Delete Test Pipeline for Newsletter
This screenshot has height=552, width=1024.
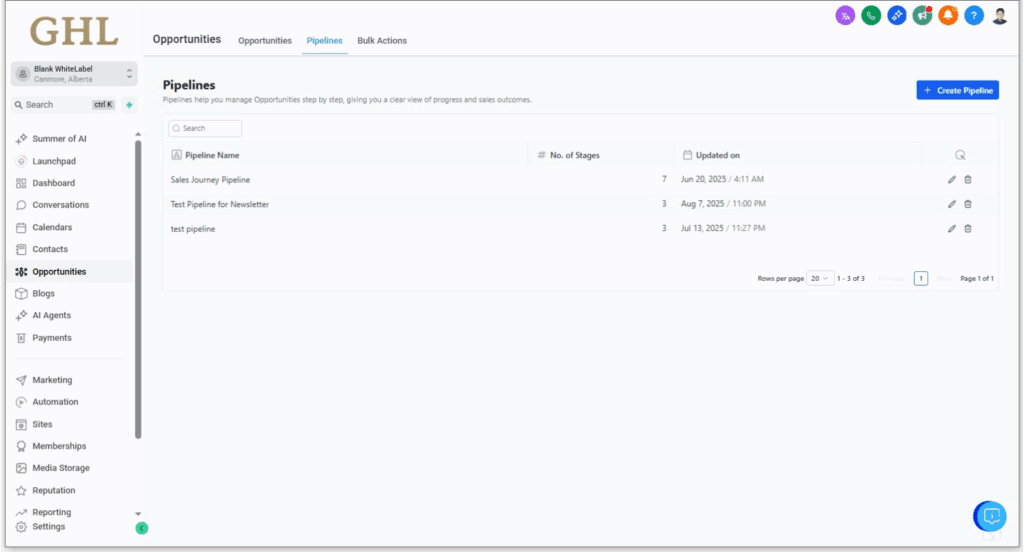(x=968, y=204)
